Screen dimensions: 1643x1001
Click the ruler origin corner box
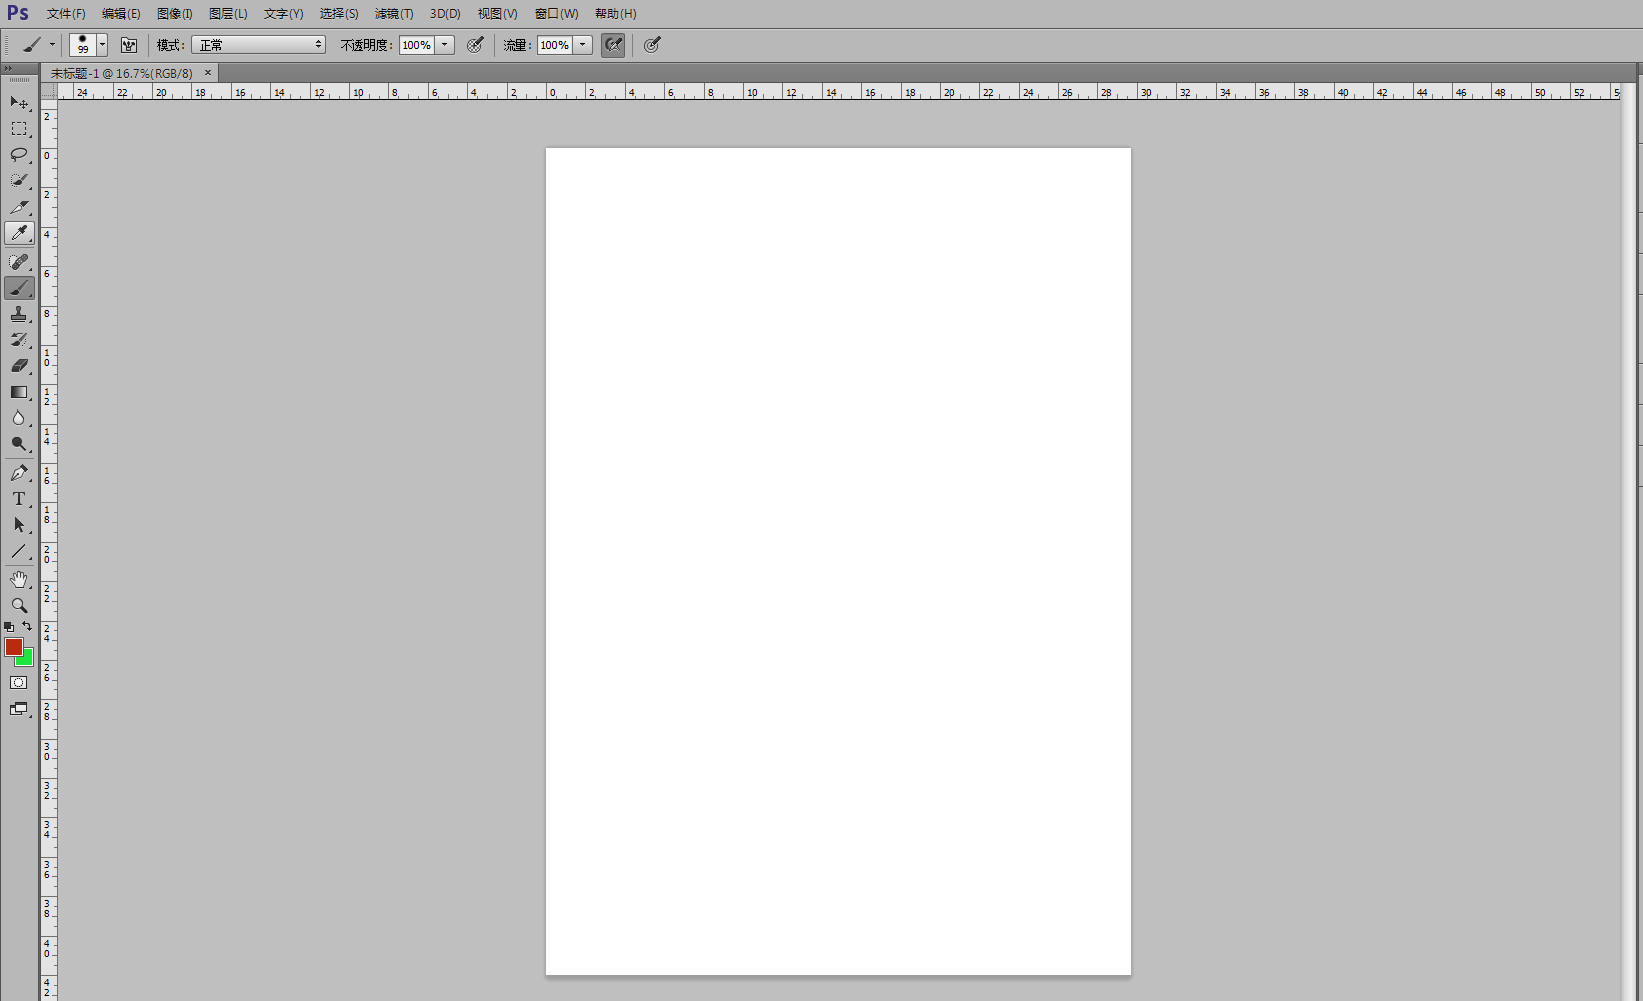pos(49,91)
